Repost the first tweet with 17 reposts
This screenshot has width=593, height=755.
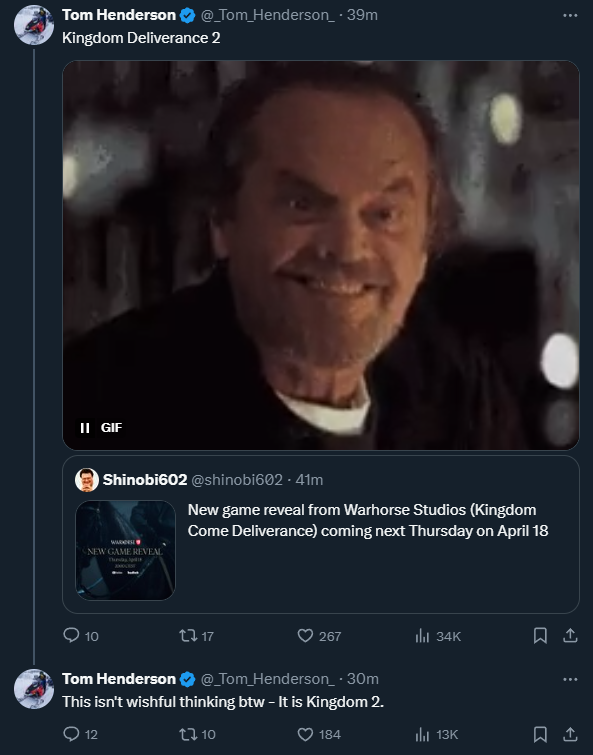(188, 636)
